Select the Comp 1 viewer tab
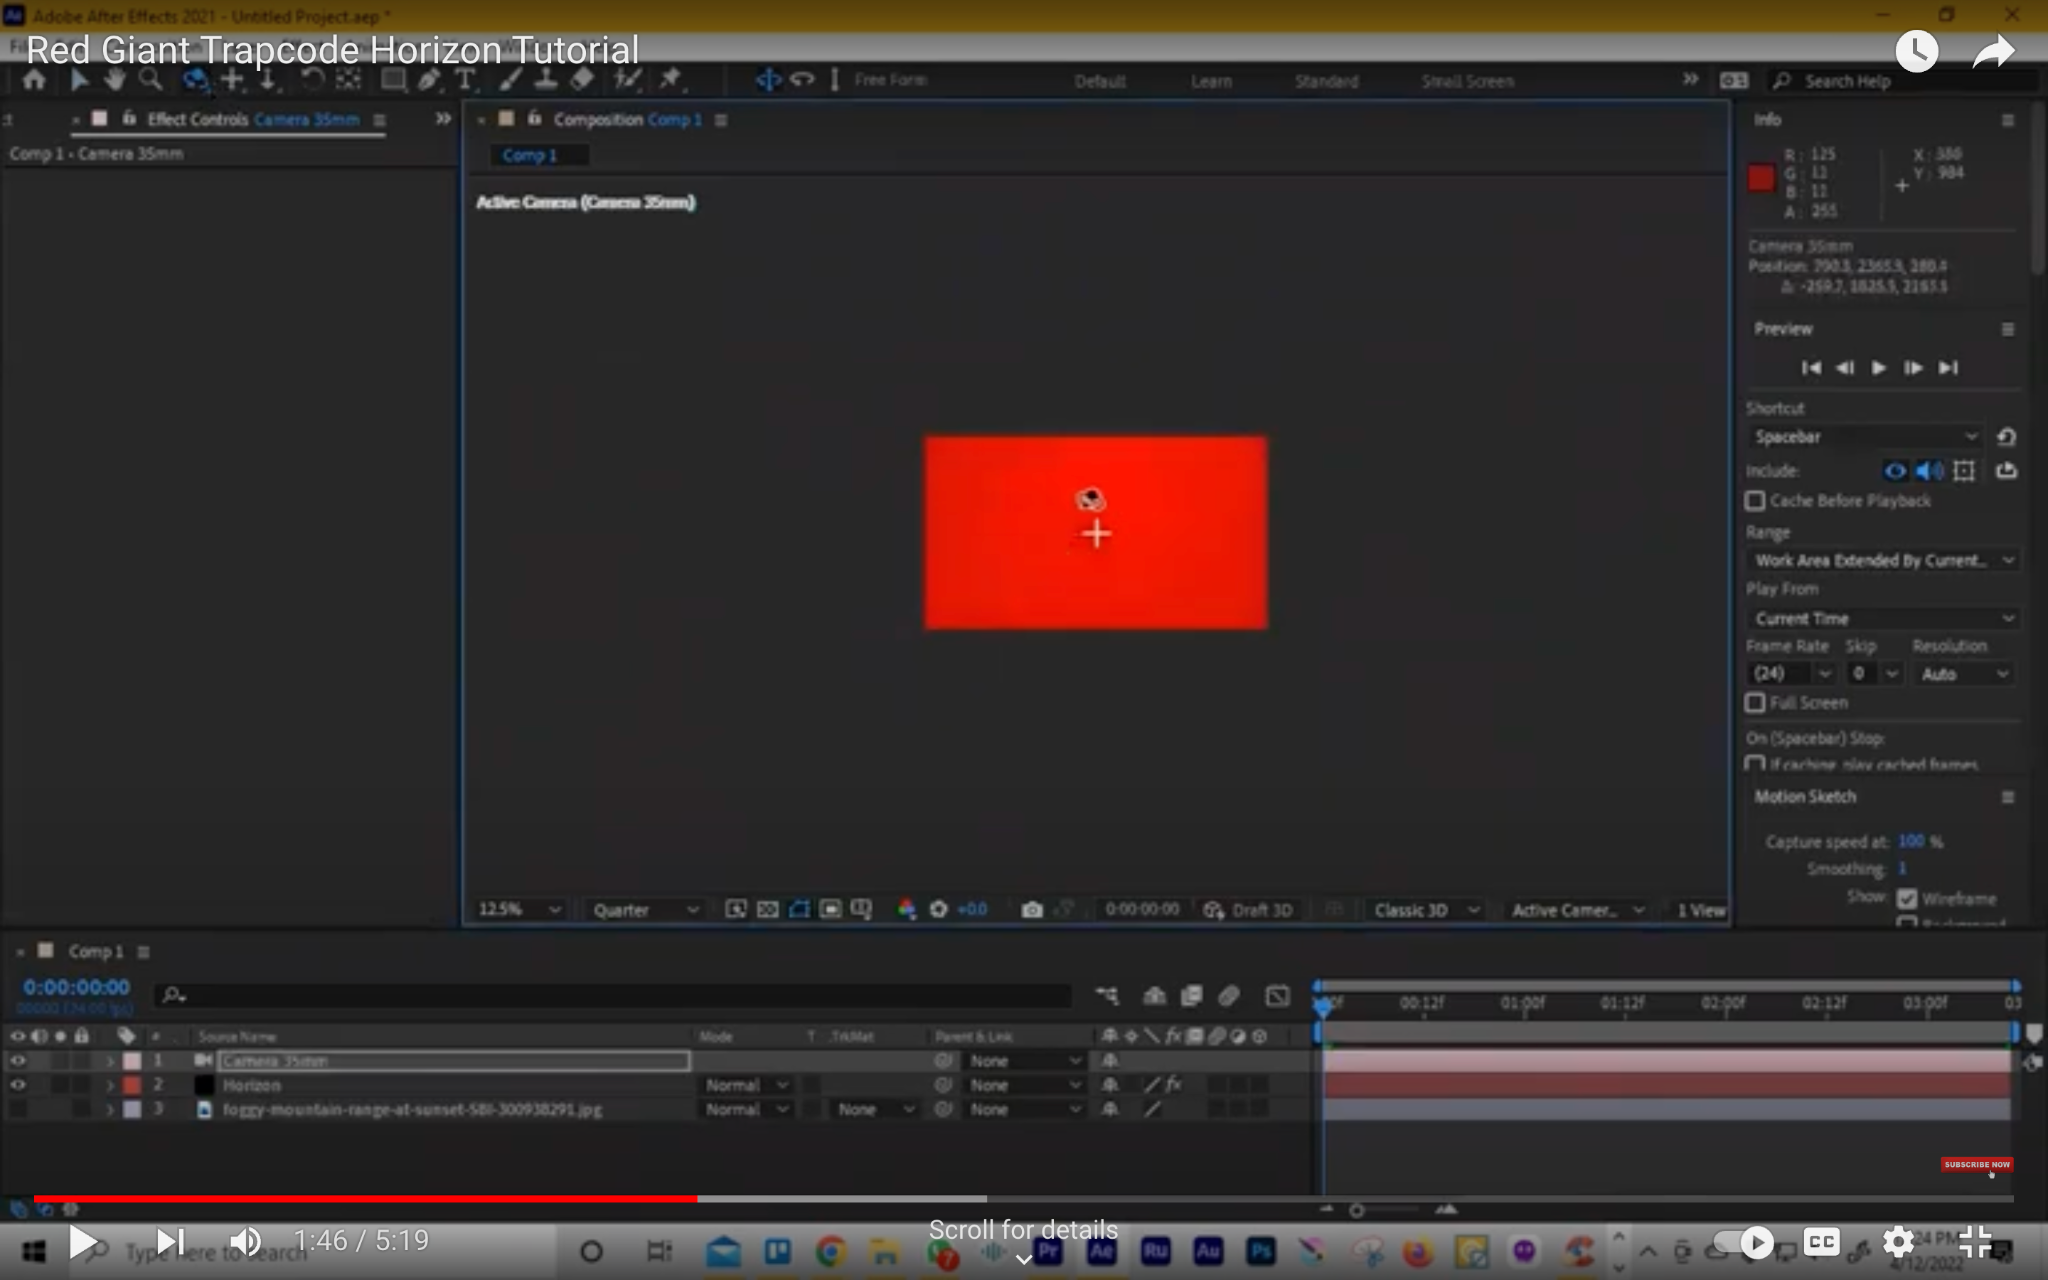2048x1280 pixels. click(530, 155)
